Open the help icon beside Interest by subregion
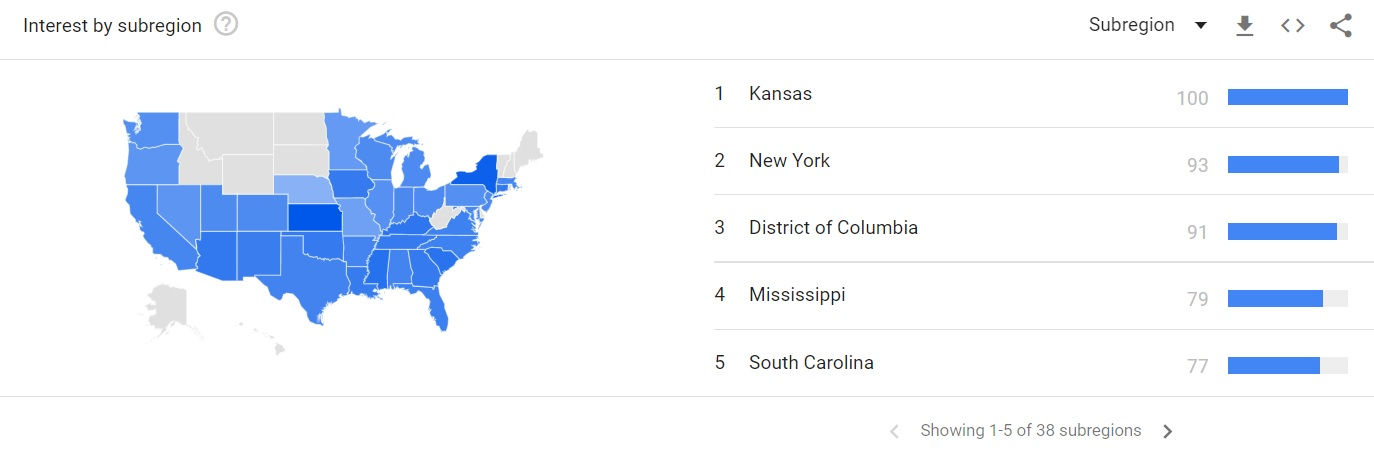1374x463 pixels. (x=226, y=25)
